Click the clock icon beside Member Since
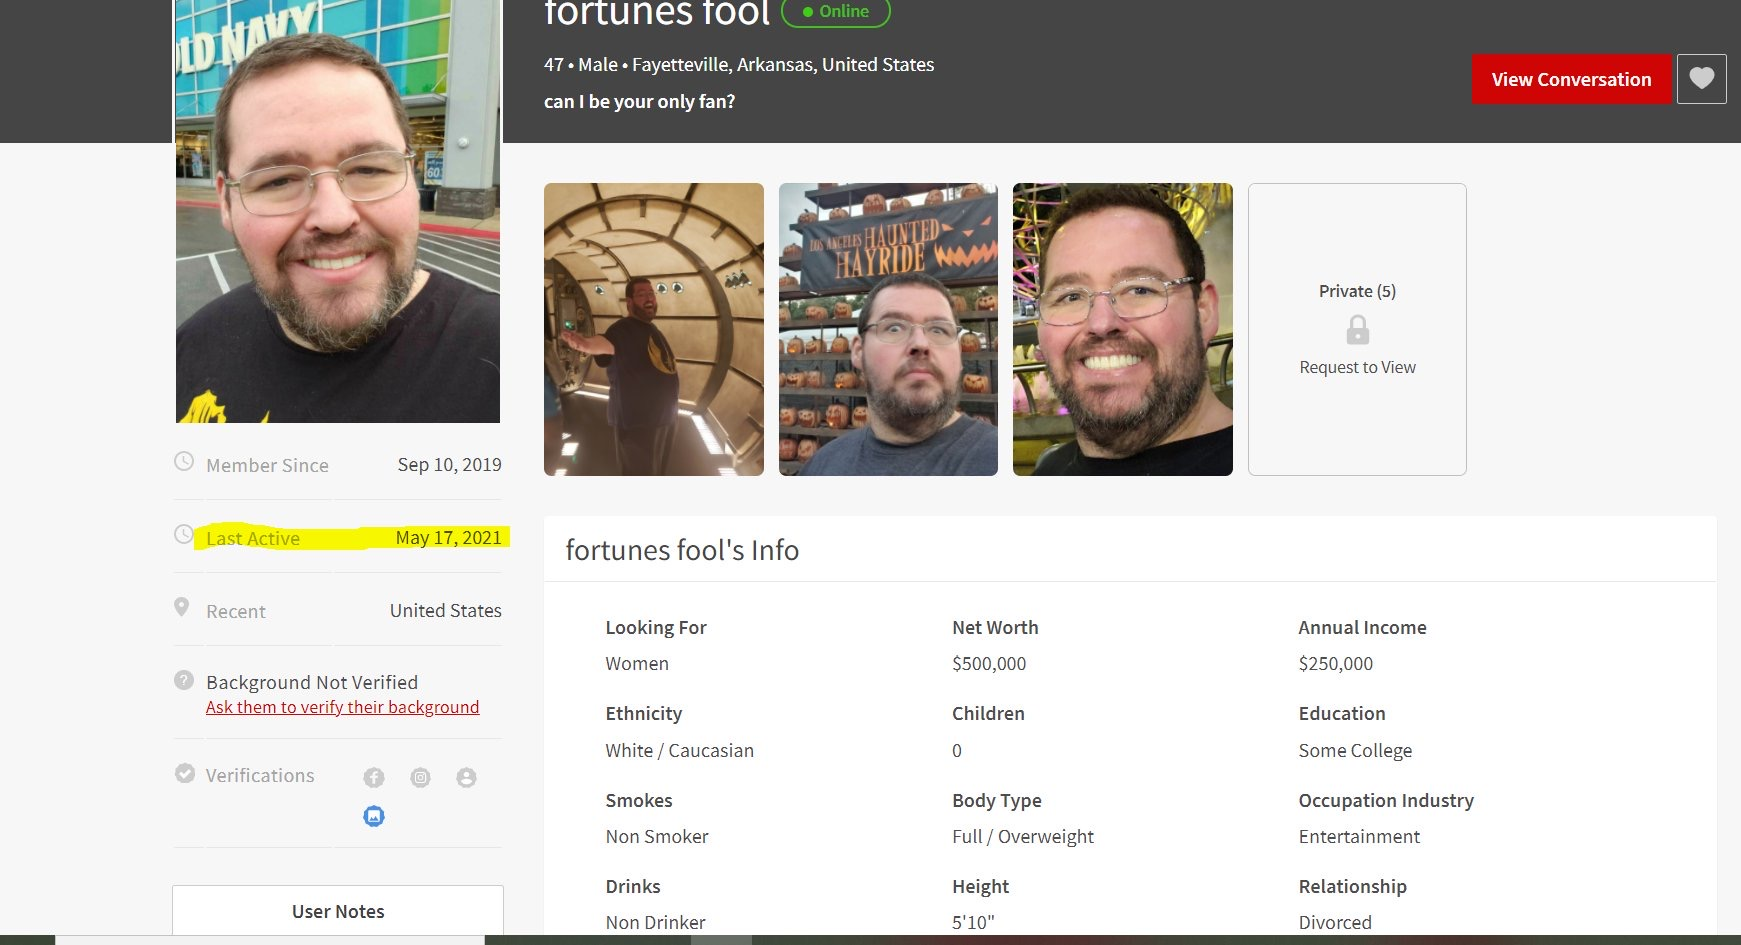This screenshot has height=945, width=1741. click(184, 462)
